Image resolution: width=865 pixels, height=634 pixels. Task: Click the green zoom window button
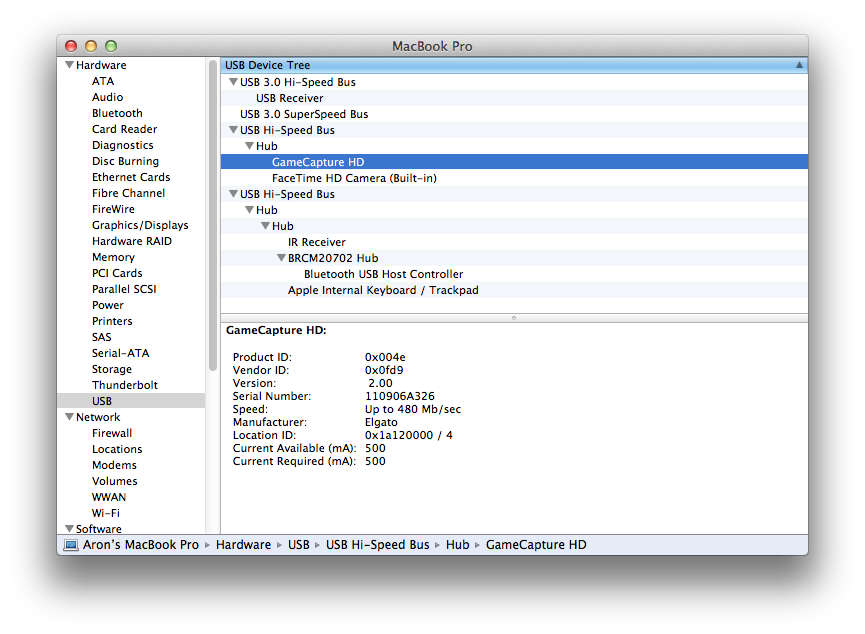pos(111,46)
